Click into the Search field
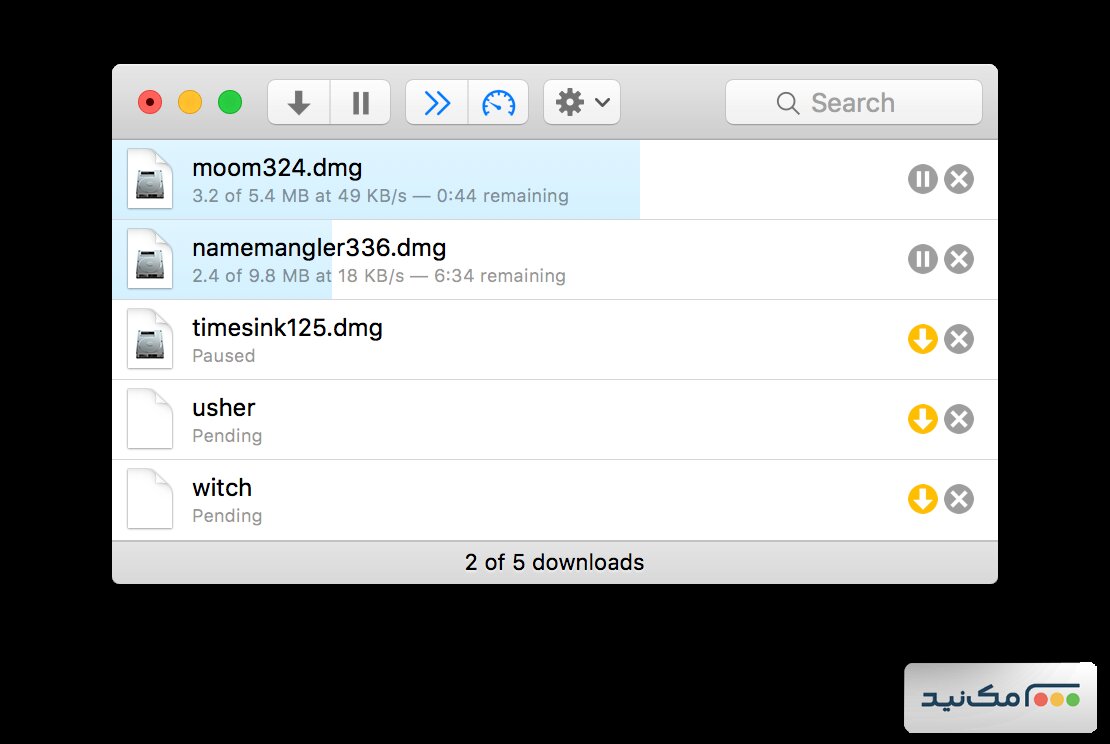The image size is (1110, 744). pos(853,103)
